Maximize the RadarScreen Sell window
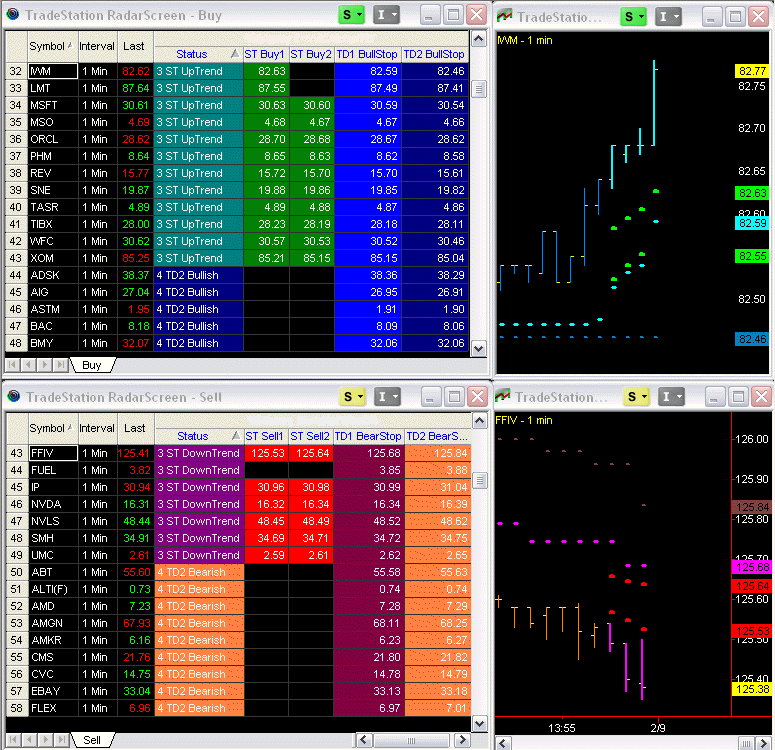The image size is (775, 750). pyautogui.click(x=454, y=397)
